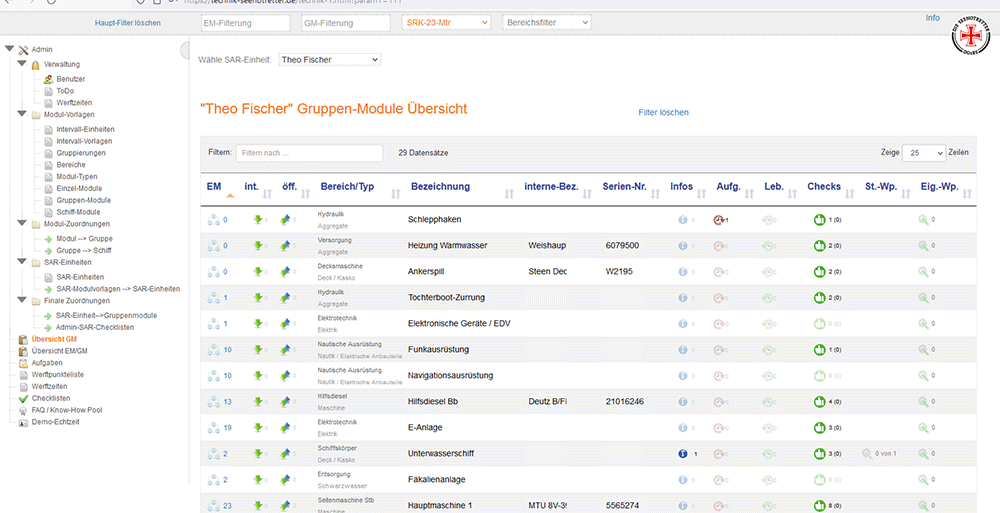Click info icon in E-Anlage row
Viewport: 1000px width, 513px height.
pyautogui.click(x=682, y=428)
